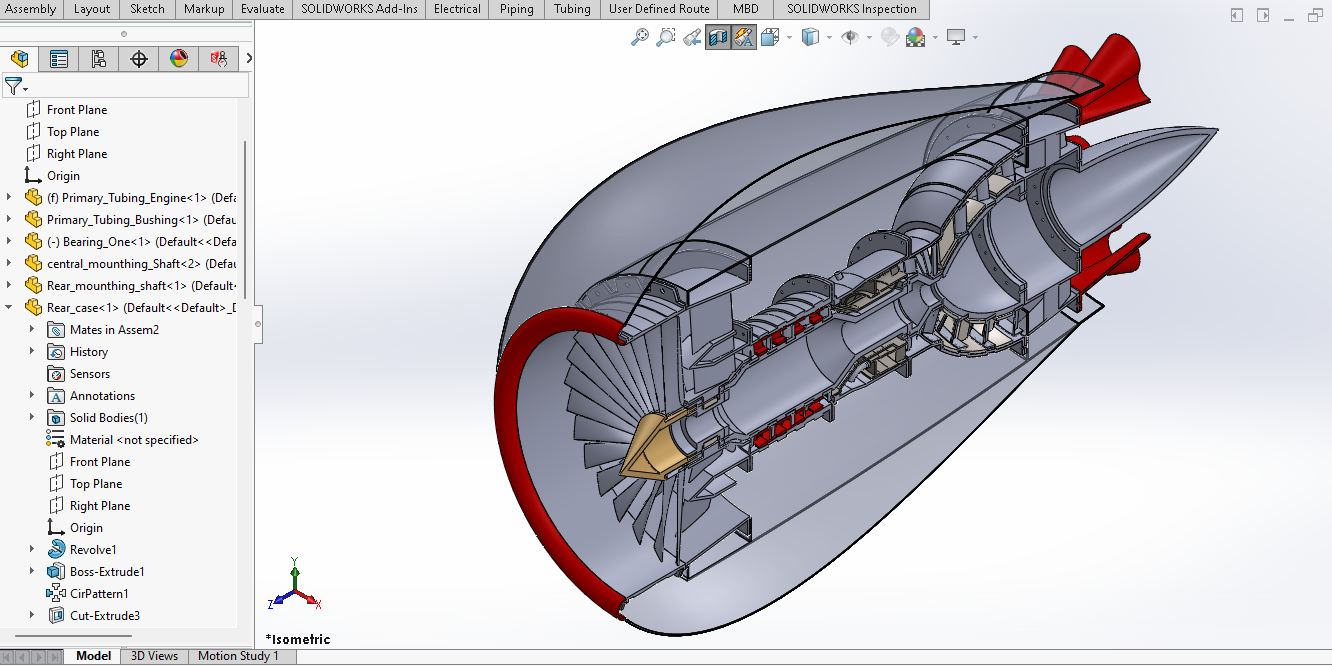Click the Previous View icon
This screenshot has height=666, width=1332.
coord(692,37)
